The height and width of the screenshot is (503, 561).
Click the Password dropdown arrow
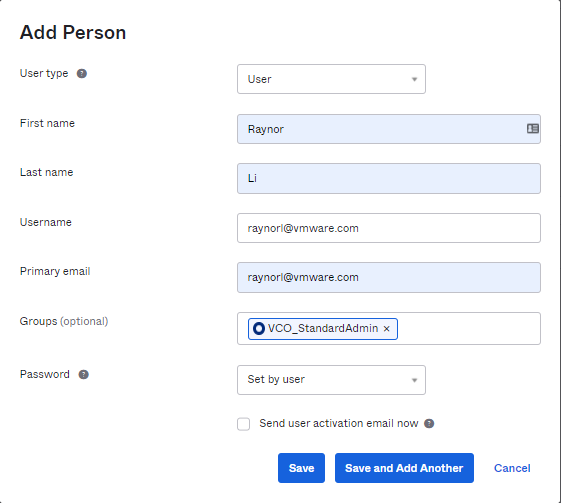(414, 380)
